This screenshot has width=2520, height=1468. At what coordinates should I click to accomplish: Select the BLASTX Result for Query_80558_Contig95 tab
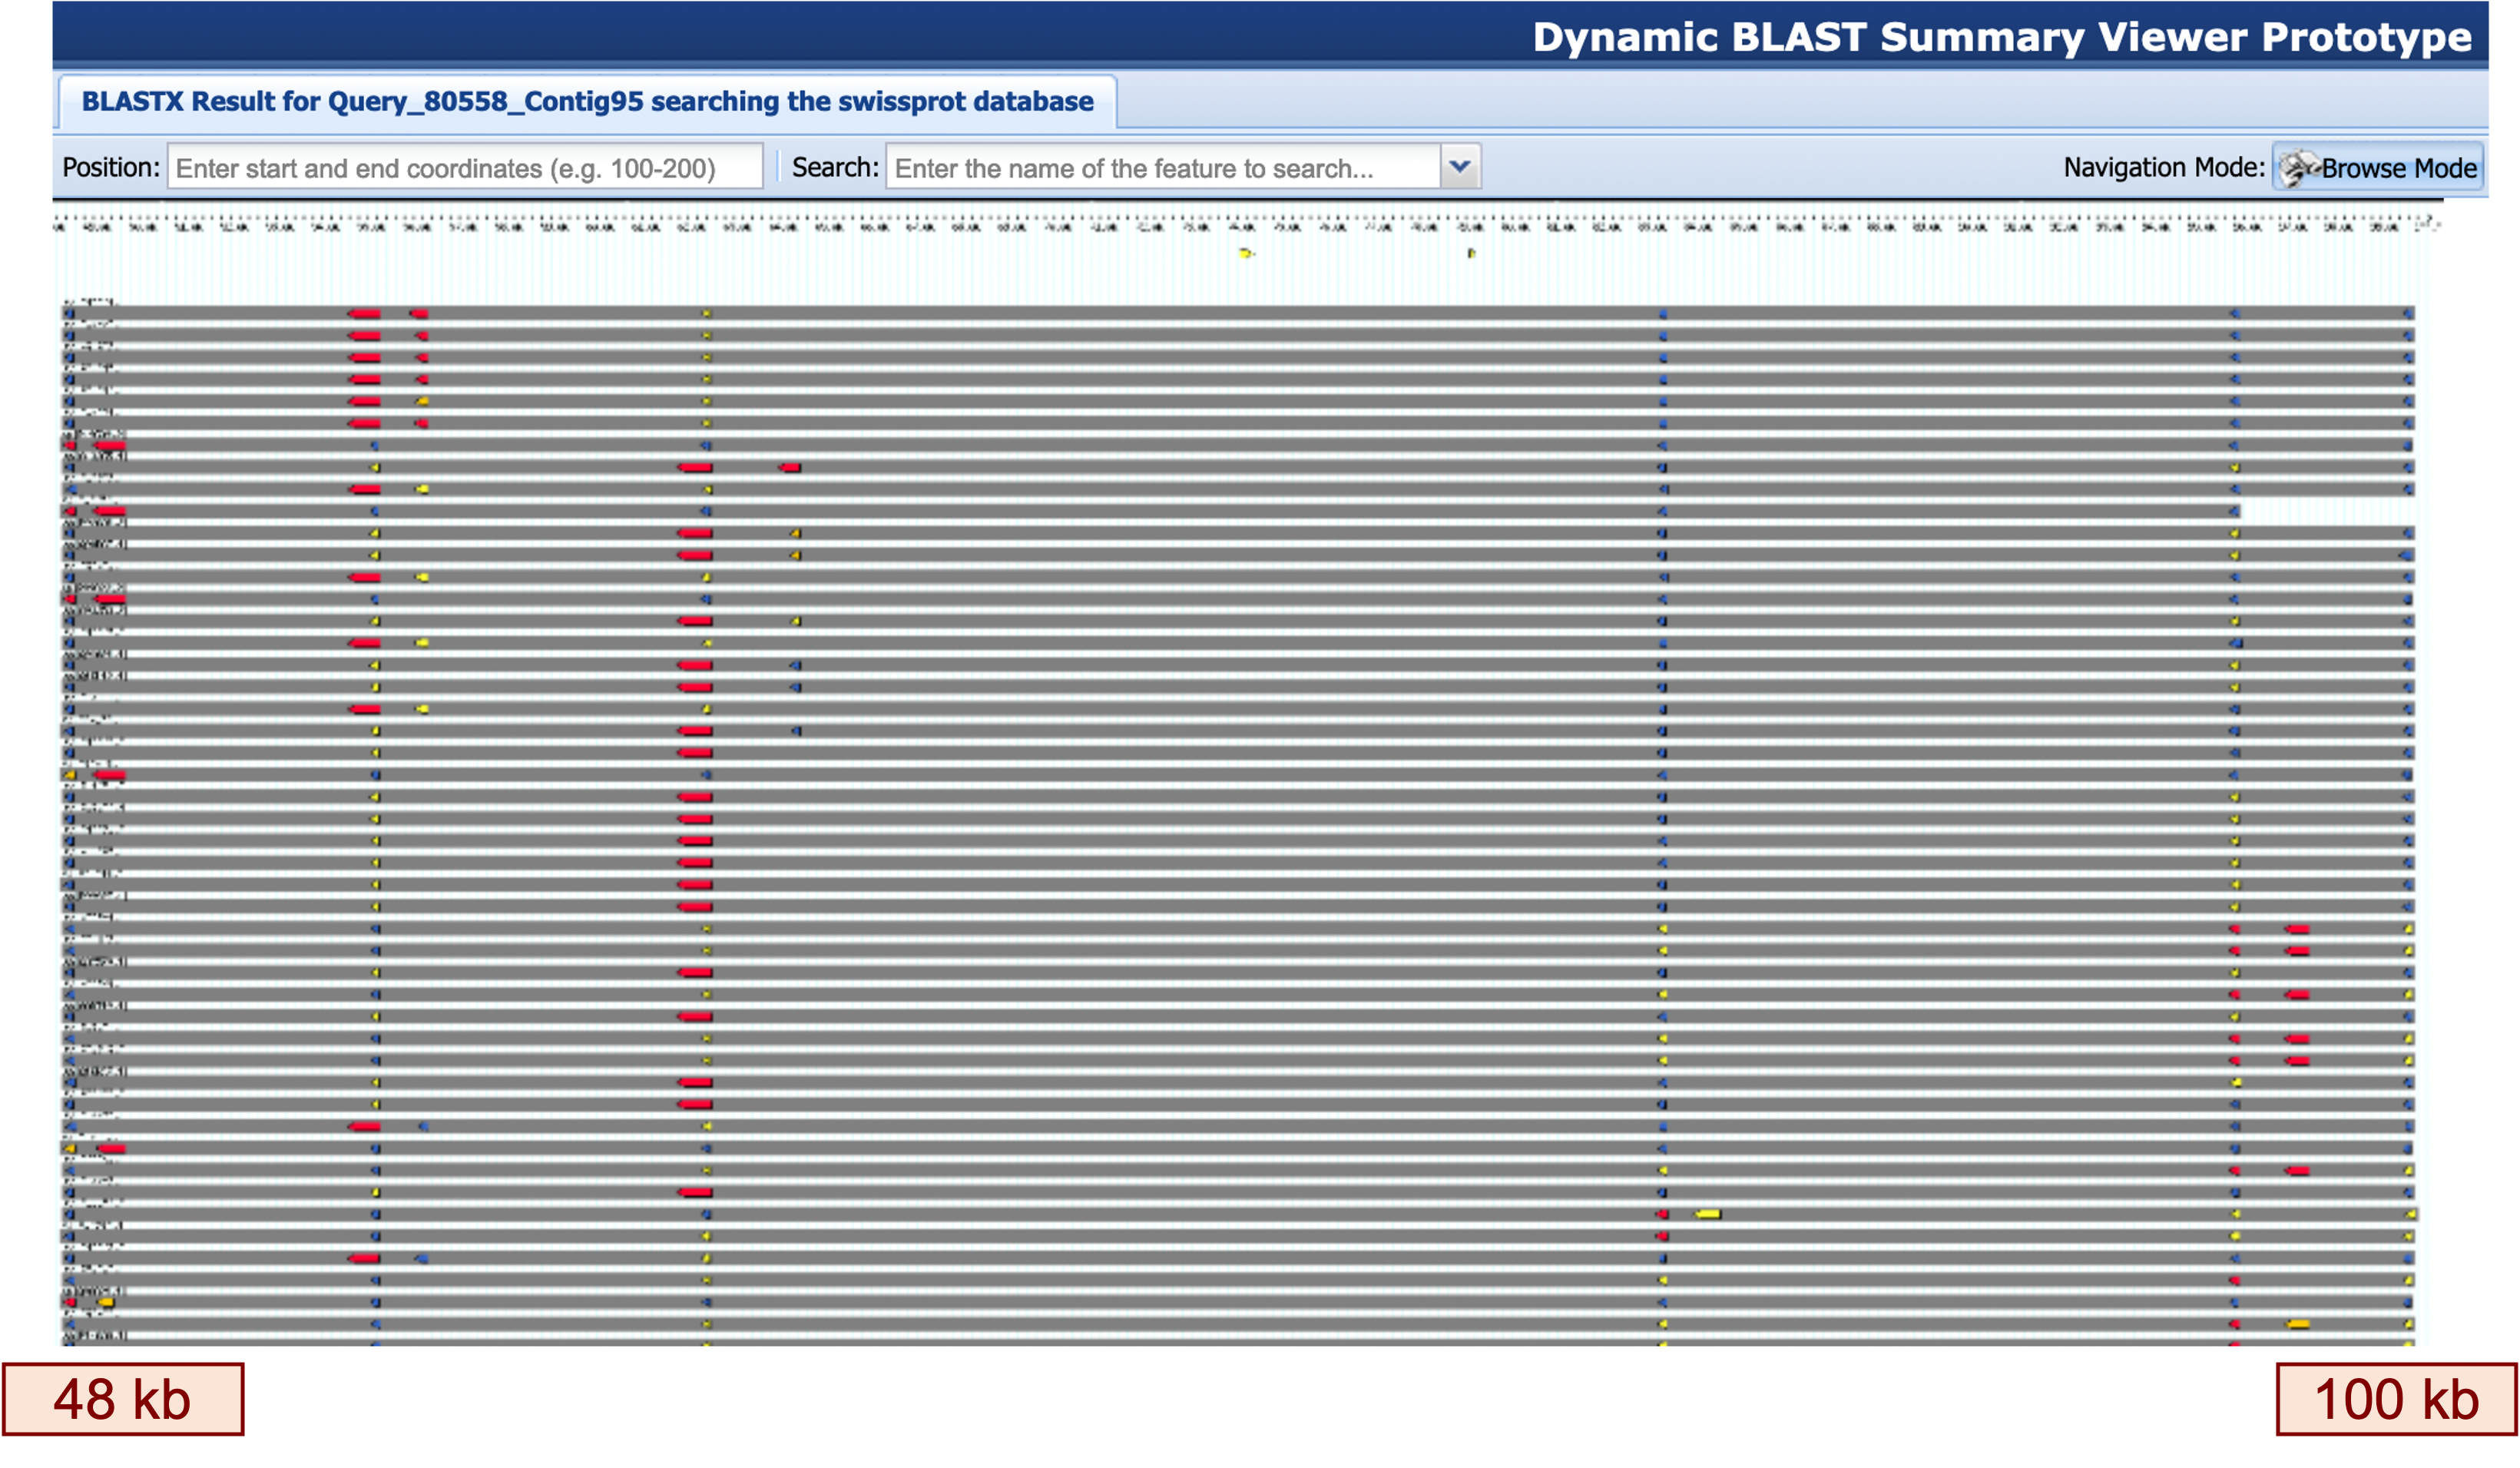[x=587, y=102]
